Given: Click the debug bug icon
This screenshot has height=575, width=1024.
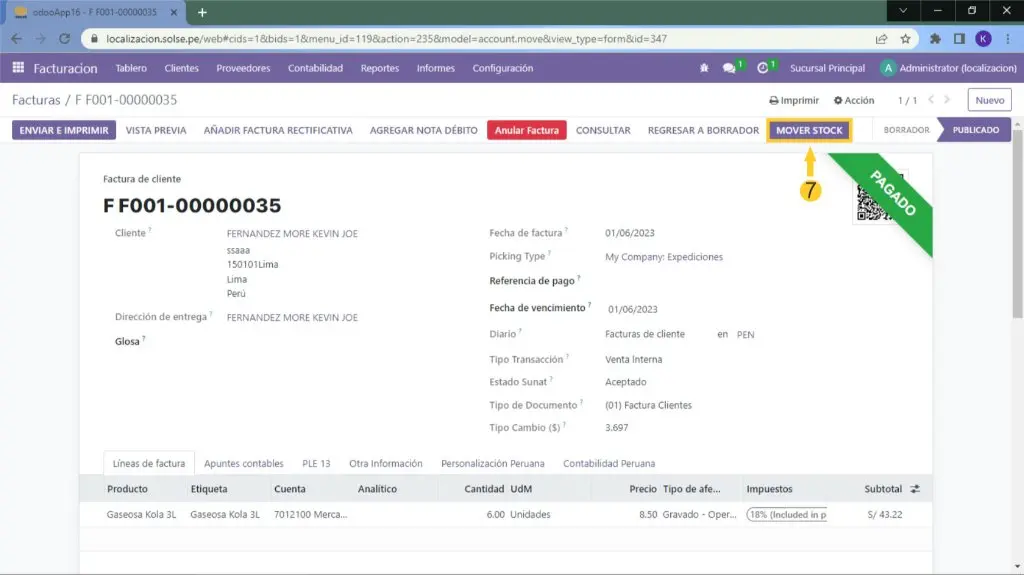Looking at the screenshot, I should point(704,68).
